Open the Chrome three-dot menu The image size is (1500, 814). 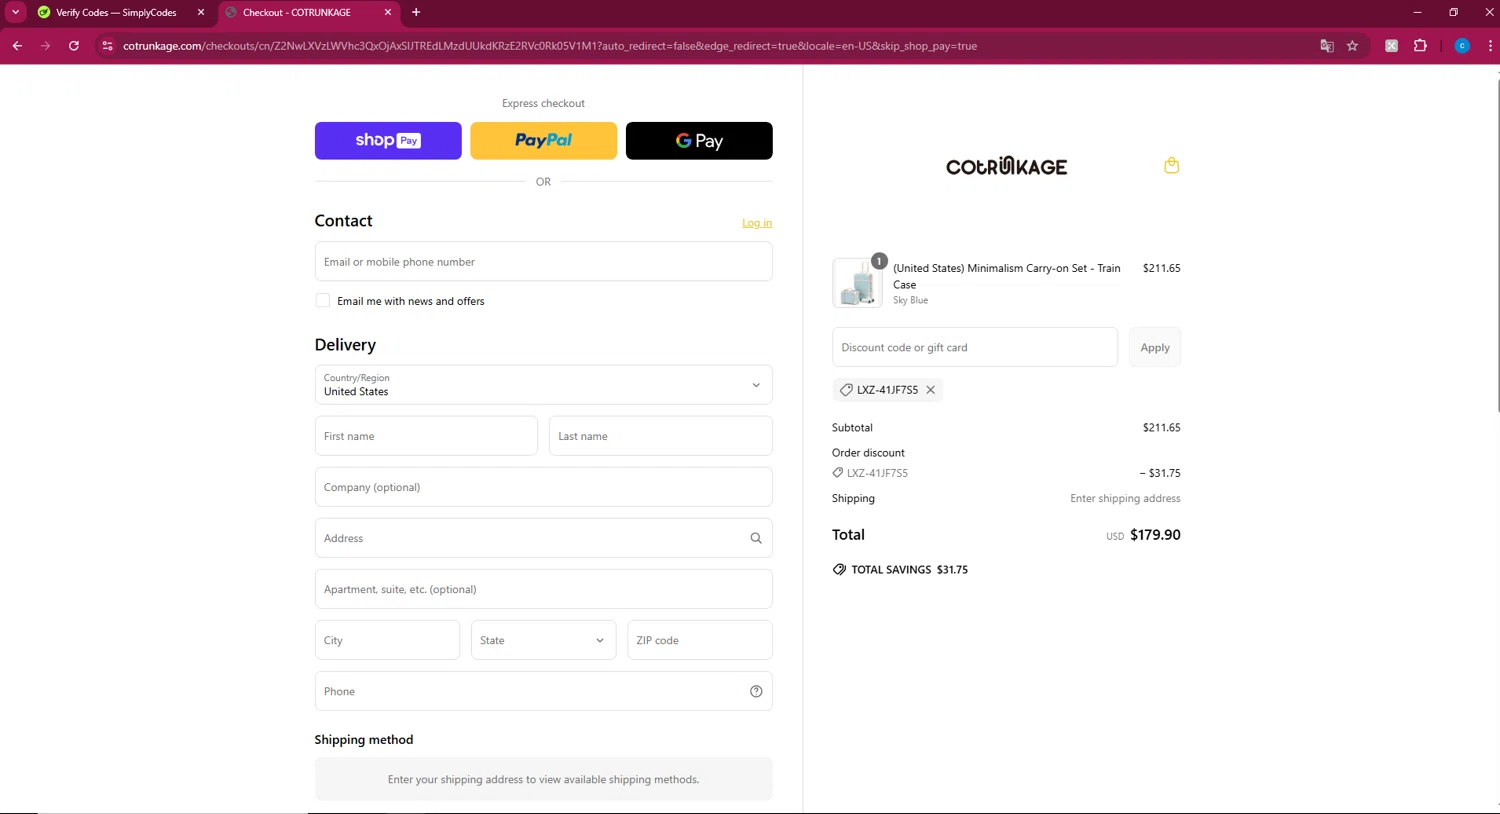[1490, 46]
